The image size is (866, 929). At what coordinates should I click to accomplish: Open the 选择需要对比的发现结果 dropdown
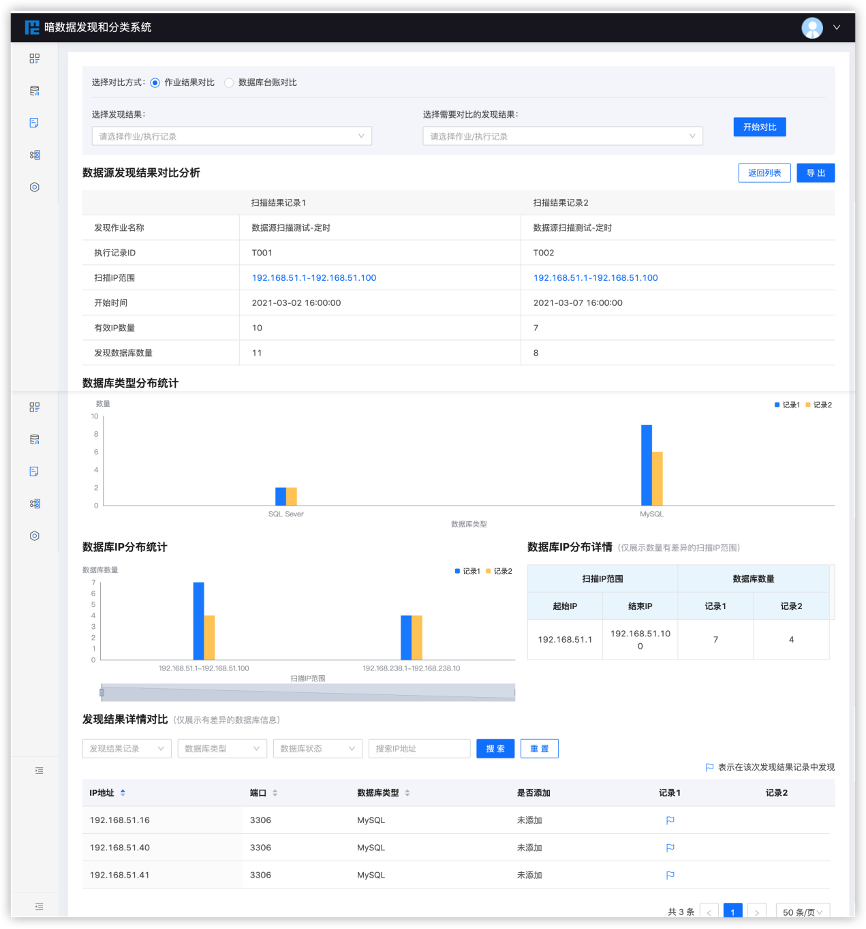tap(562, 136)
